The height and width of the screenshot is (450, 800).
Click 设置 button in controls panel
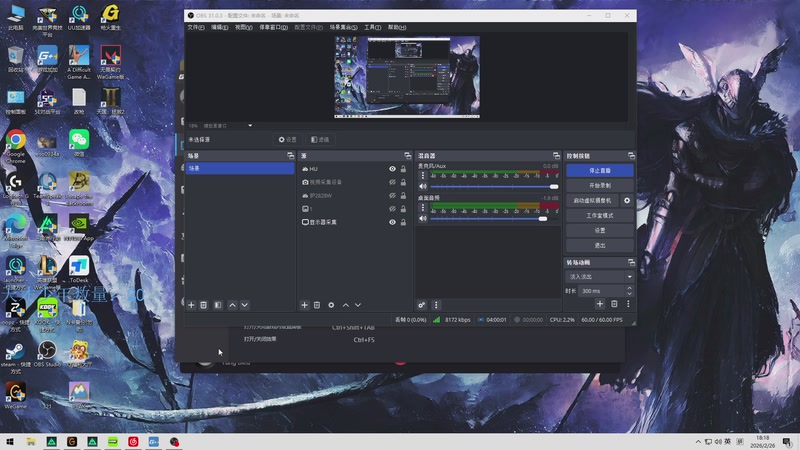click(x=600, y=230)
